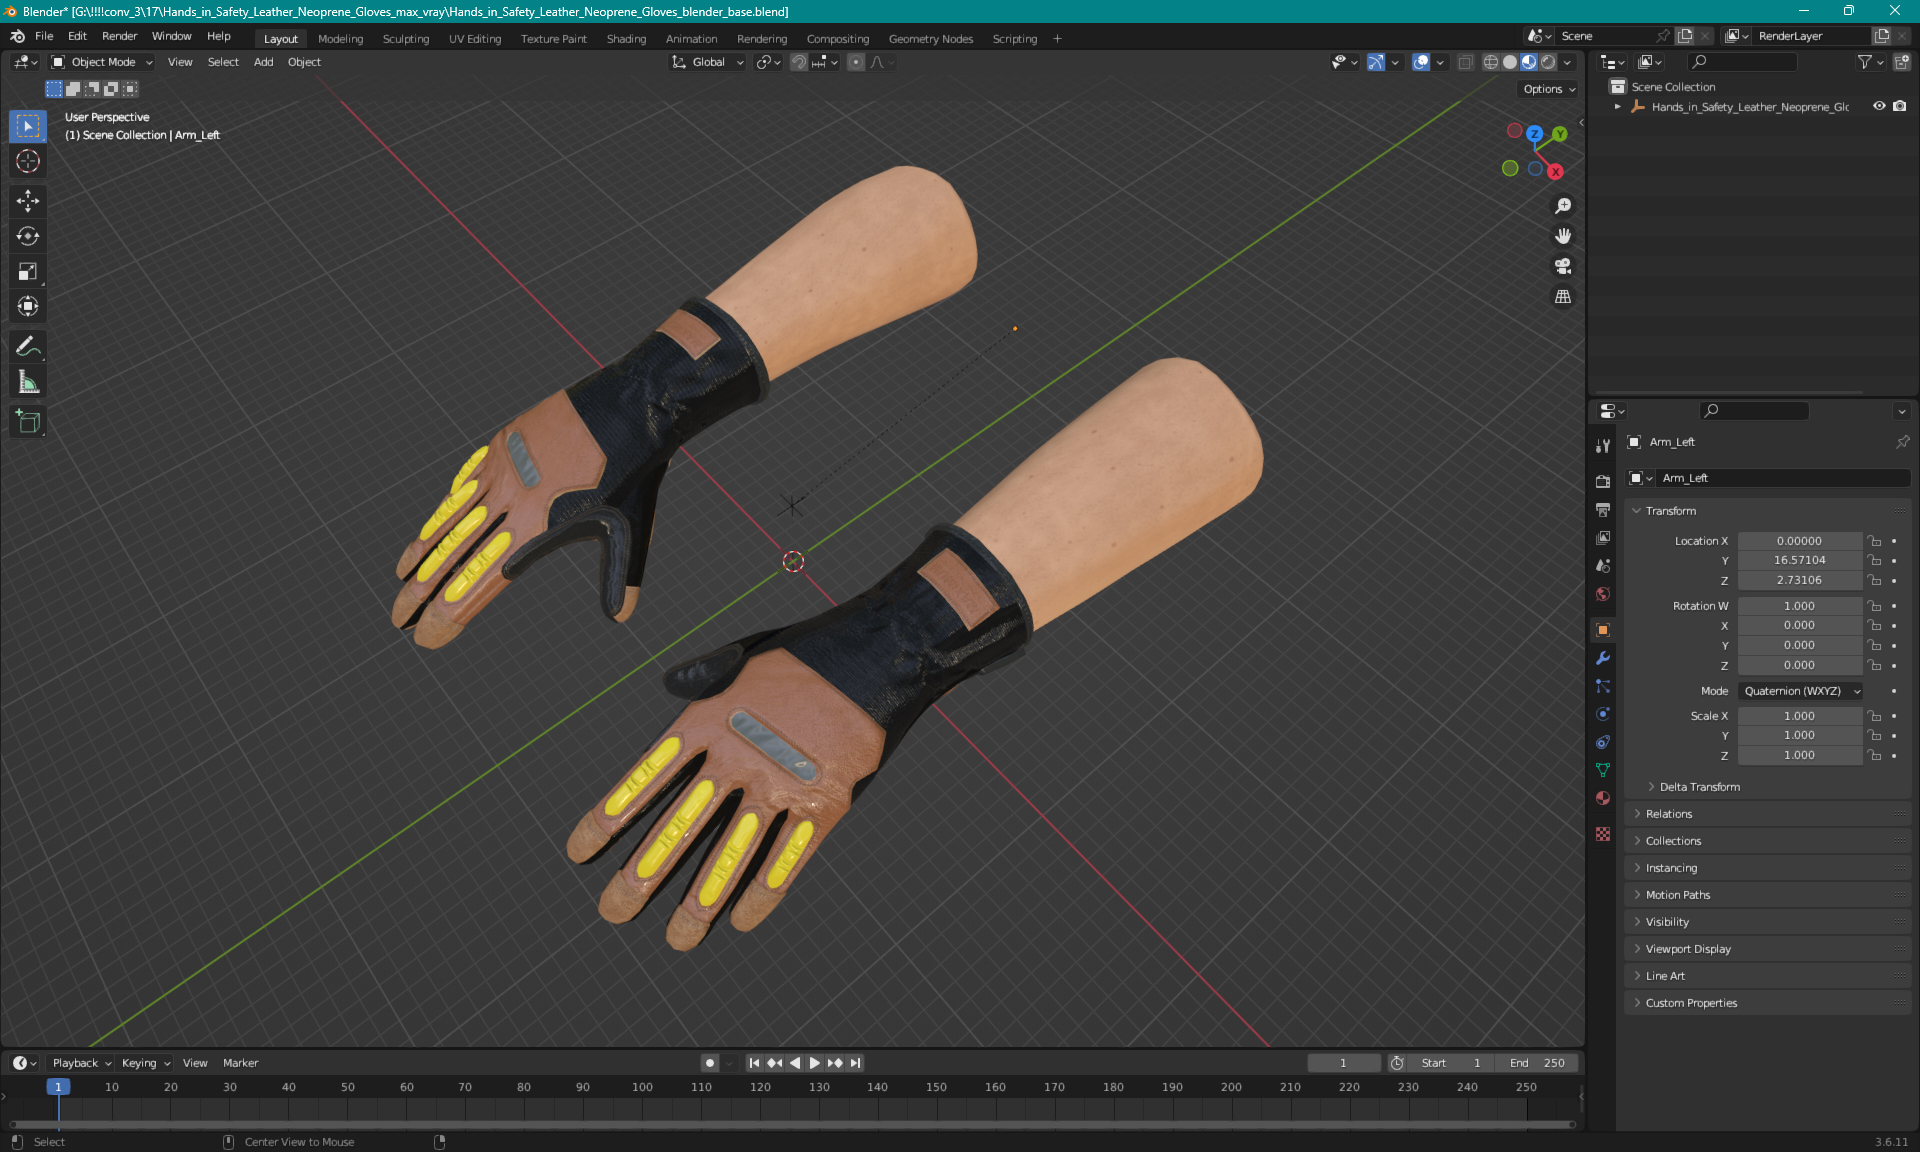Open the World properties tab
This screenshot has height=1152, width=1920.
coord(1603,594)
